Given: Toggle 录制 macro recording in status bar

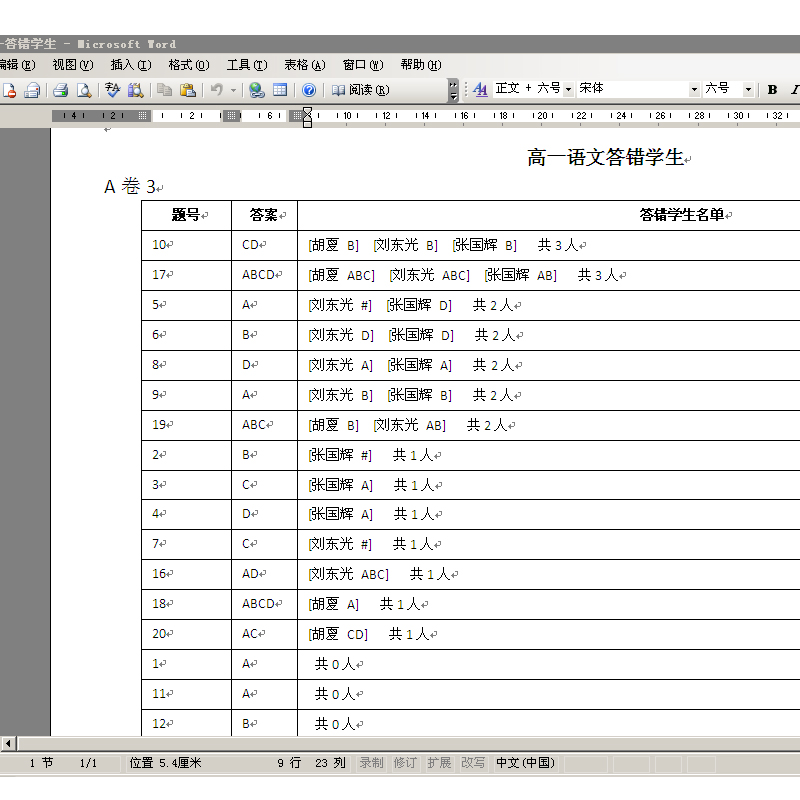Looking at the screenshot, I should pos(371,763).
